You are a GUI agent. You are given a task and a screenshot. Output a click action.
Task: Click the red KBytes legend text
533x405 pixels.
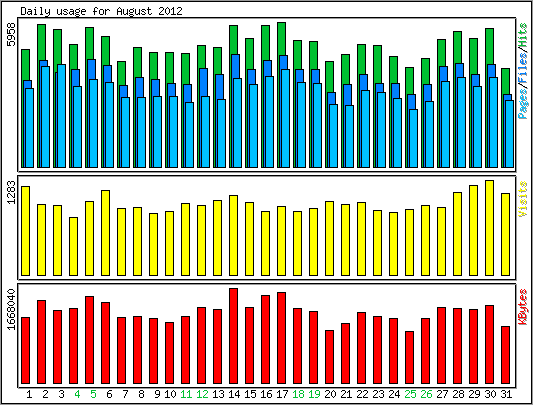click(523, 307)
